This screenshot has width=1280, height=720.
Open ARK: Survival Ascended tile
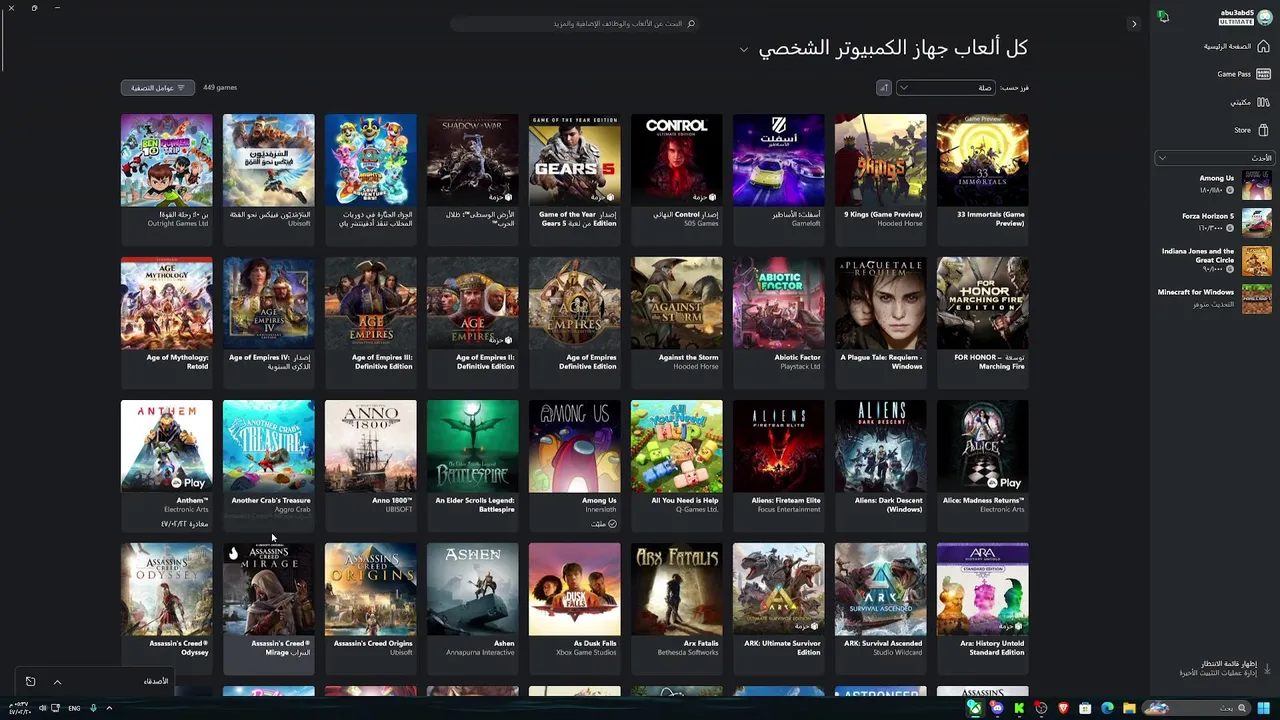tap(880, 607)
